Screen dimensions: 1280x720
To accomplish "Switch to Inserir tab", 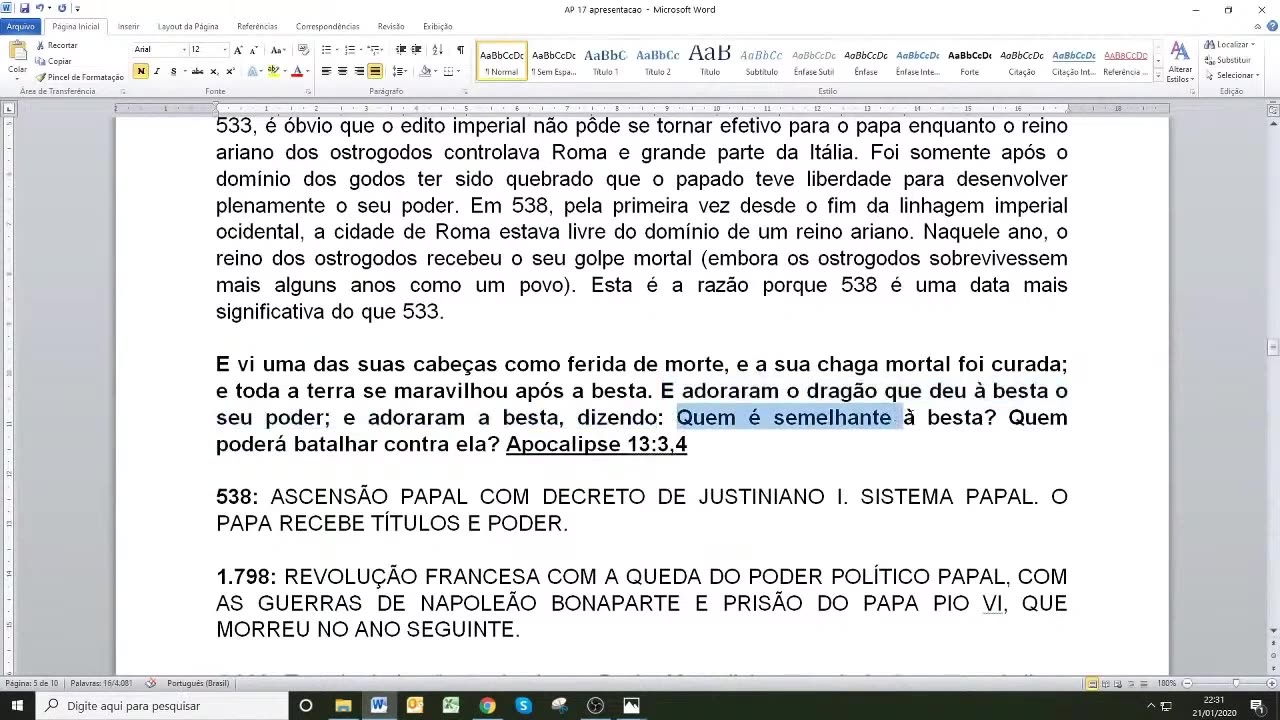I will point(128,26).
